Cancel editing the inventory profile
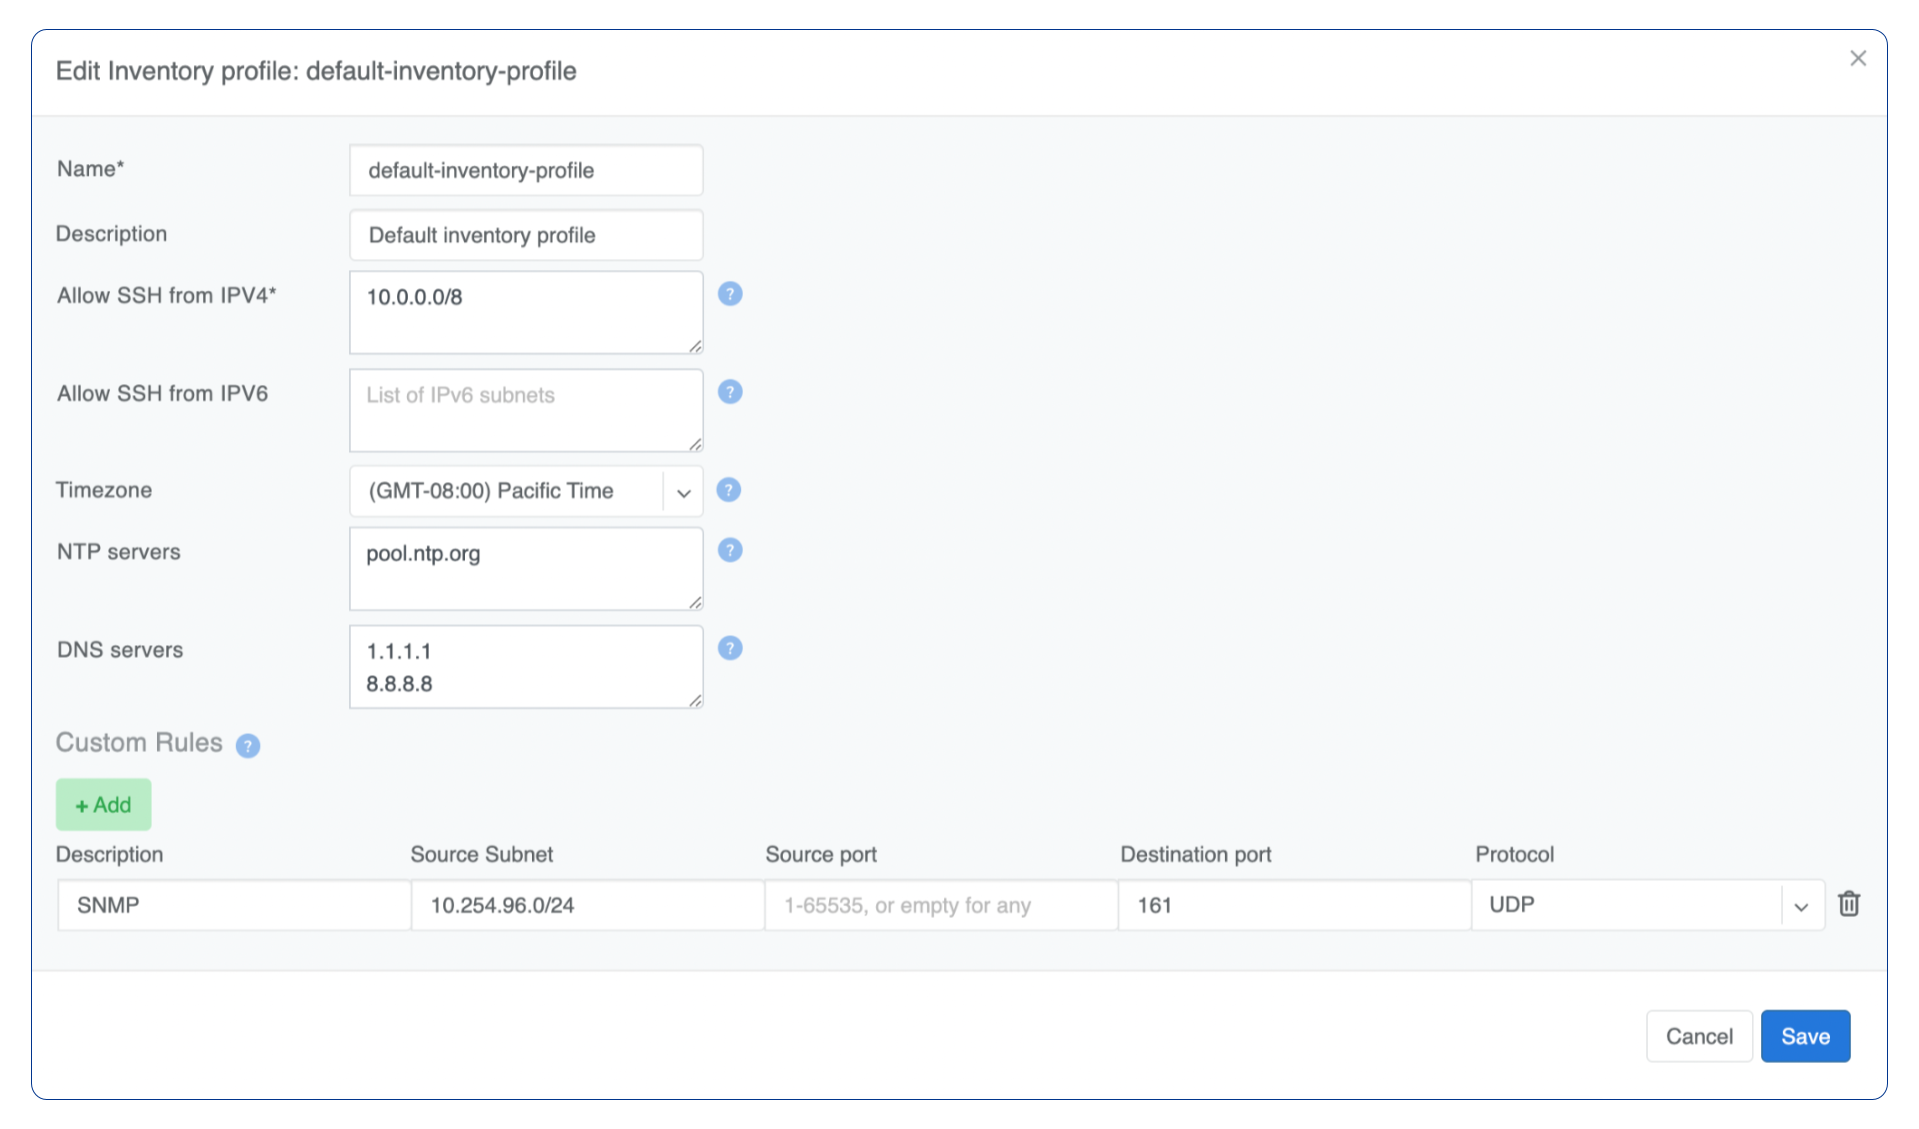 [x=1699, y=1036]
